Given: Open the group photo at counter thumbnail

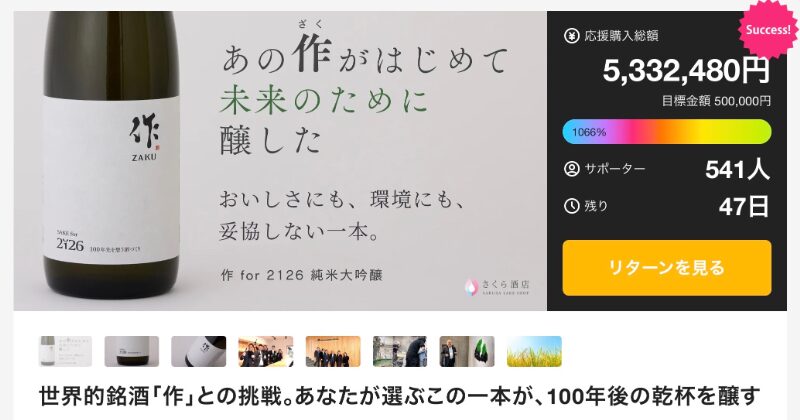Looking at the screenshot, I should [x=266, y=351].
